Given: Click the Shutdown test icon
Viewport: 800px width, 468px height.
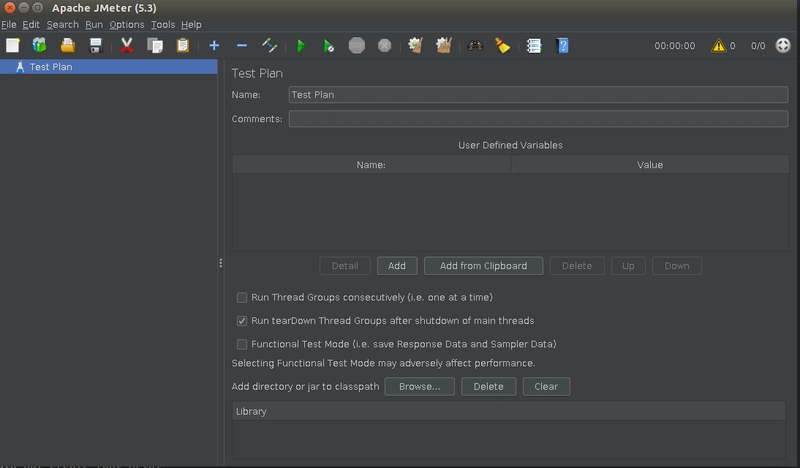Looking at the screenshot, I should 385,46.
